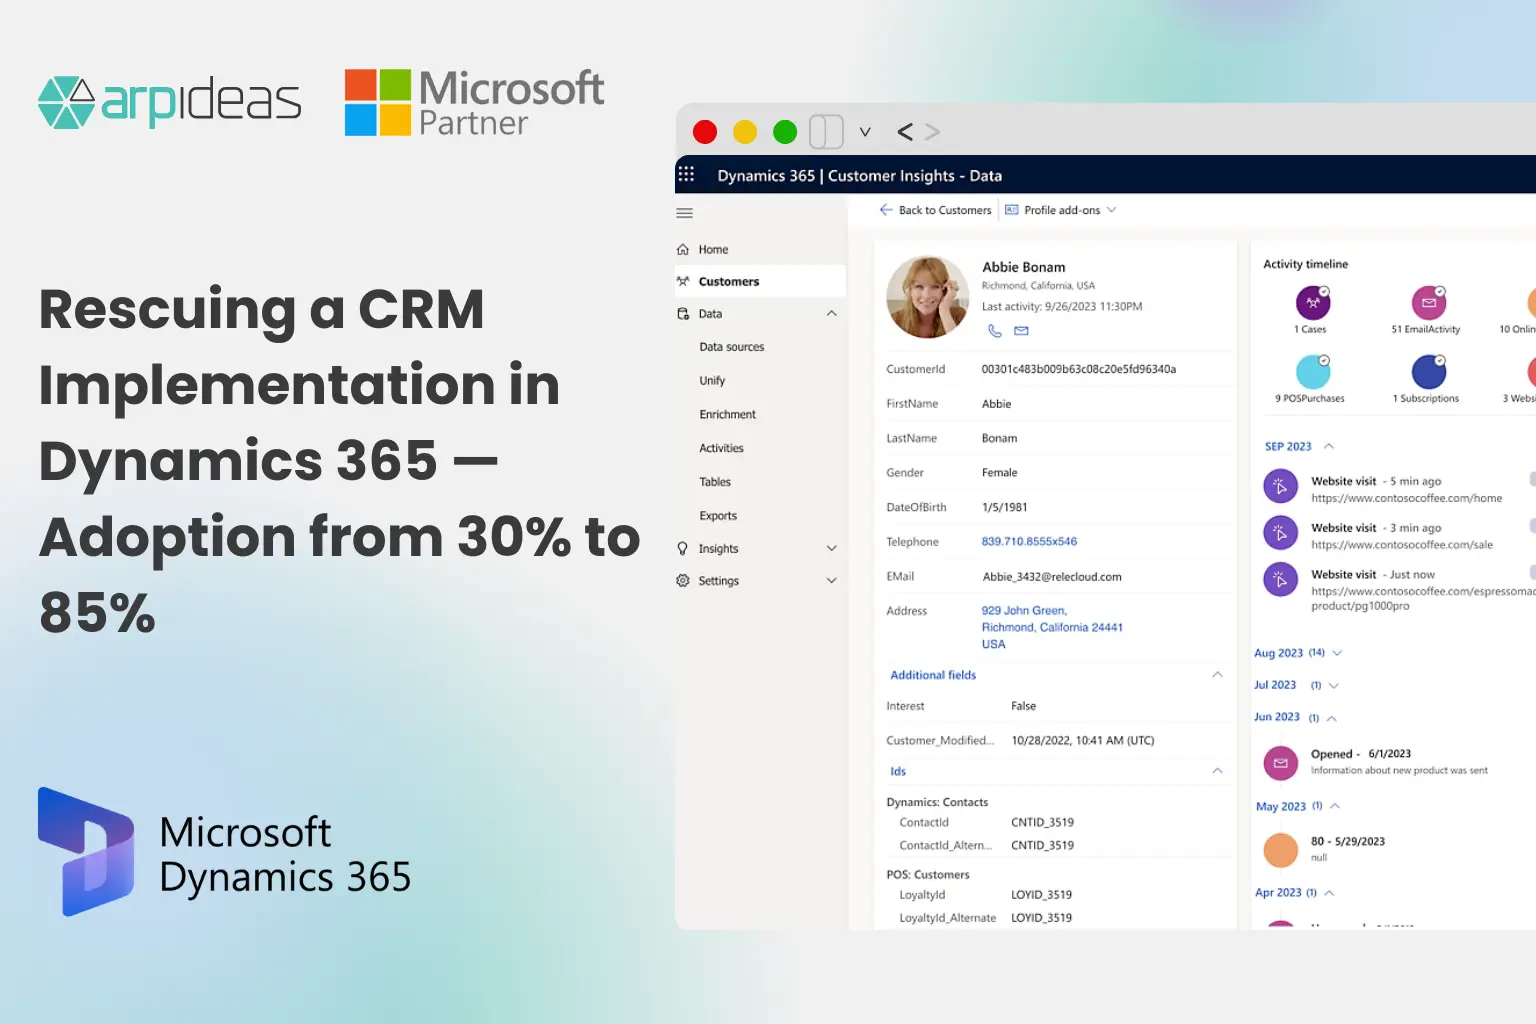The height and width of the screenshot is (1024, 1536).
Task: Click the contosocoffee.com/sale URL
Action: coord(1401,545)
